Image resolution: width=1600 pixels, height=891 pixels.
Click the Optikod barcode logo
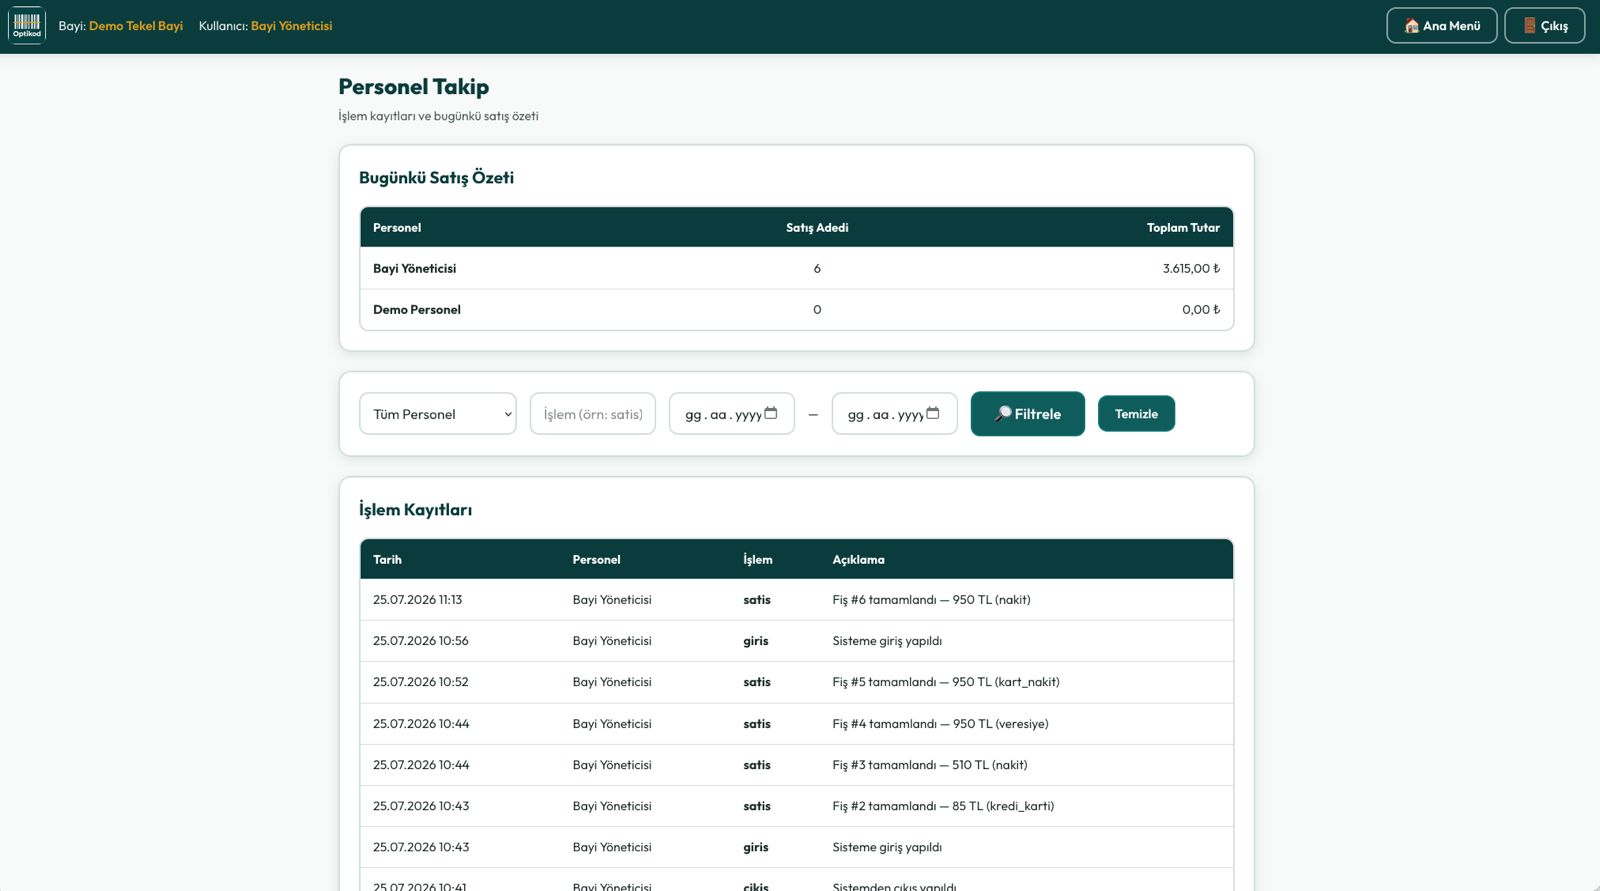27,25
